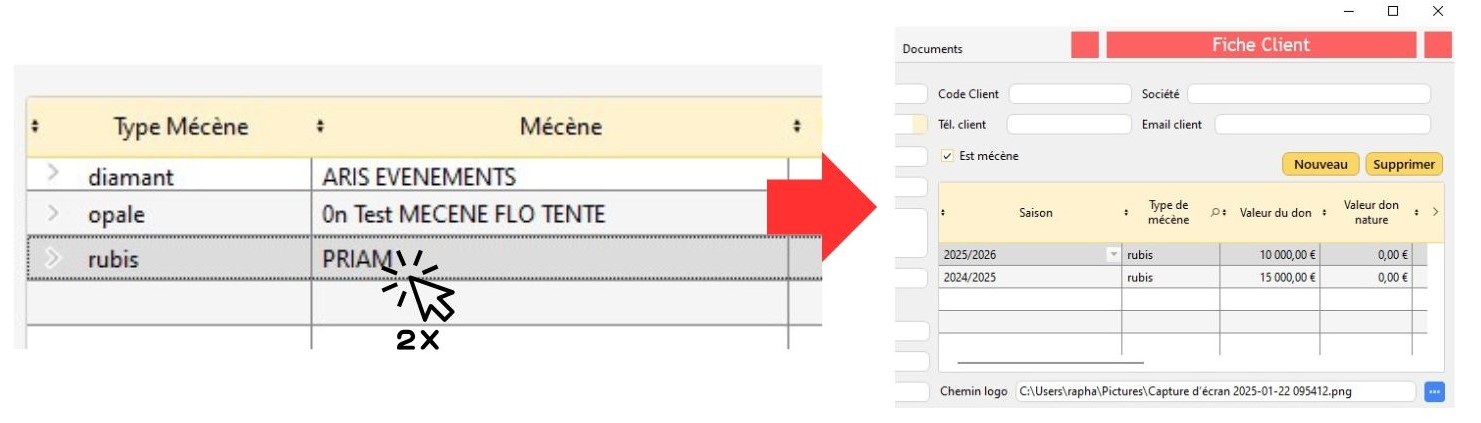This screenshot has height=423, width=1481.
Task: Expand the opale row
Action: (54, 214)
